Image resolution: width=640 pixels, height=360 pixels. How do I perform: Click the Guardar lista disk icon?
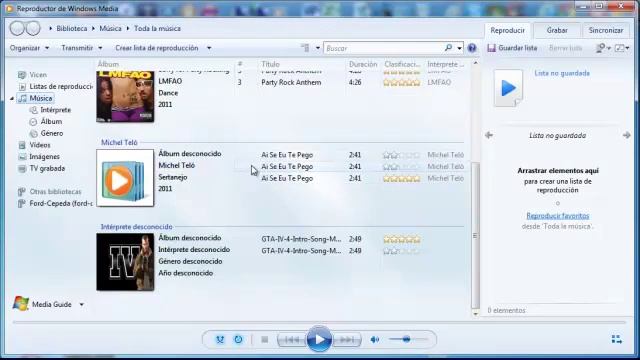491,48
